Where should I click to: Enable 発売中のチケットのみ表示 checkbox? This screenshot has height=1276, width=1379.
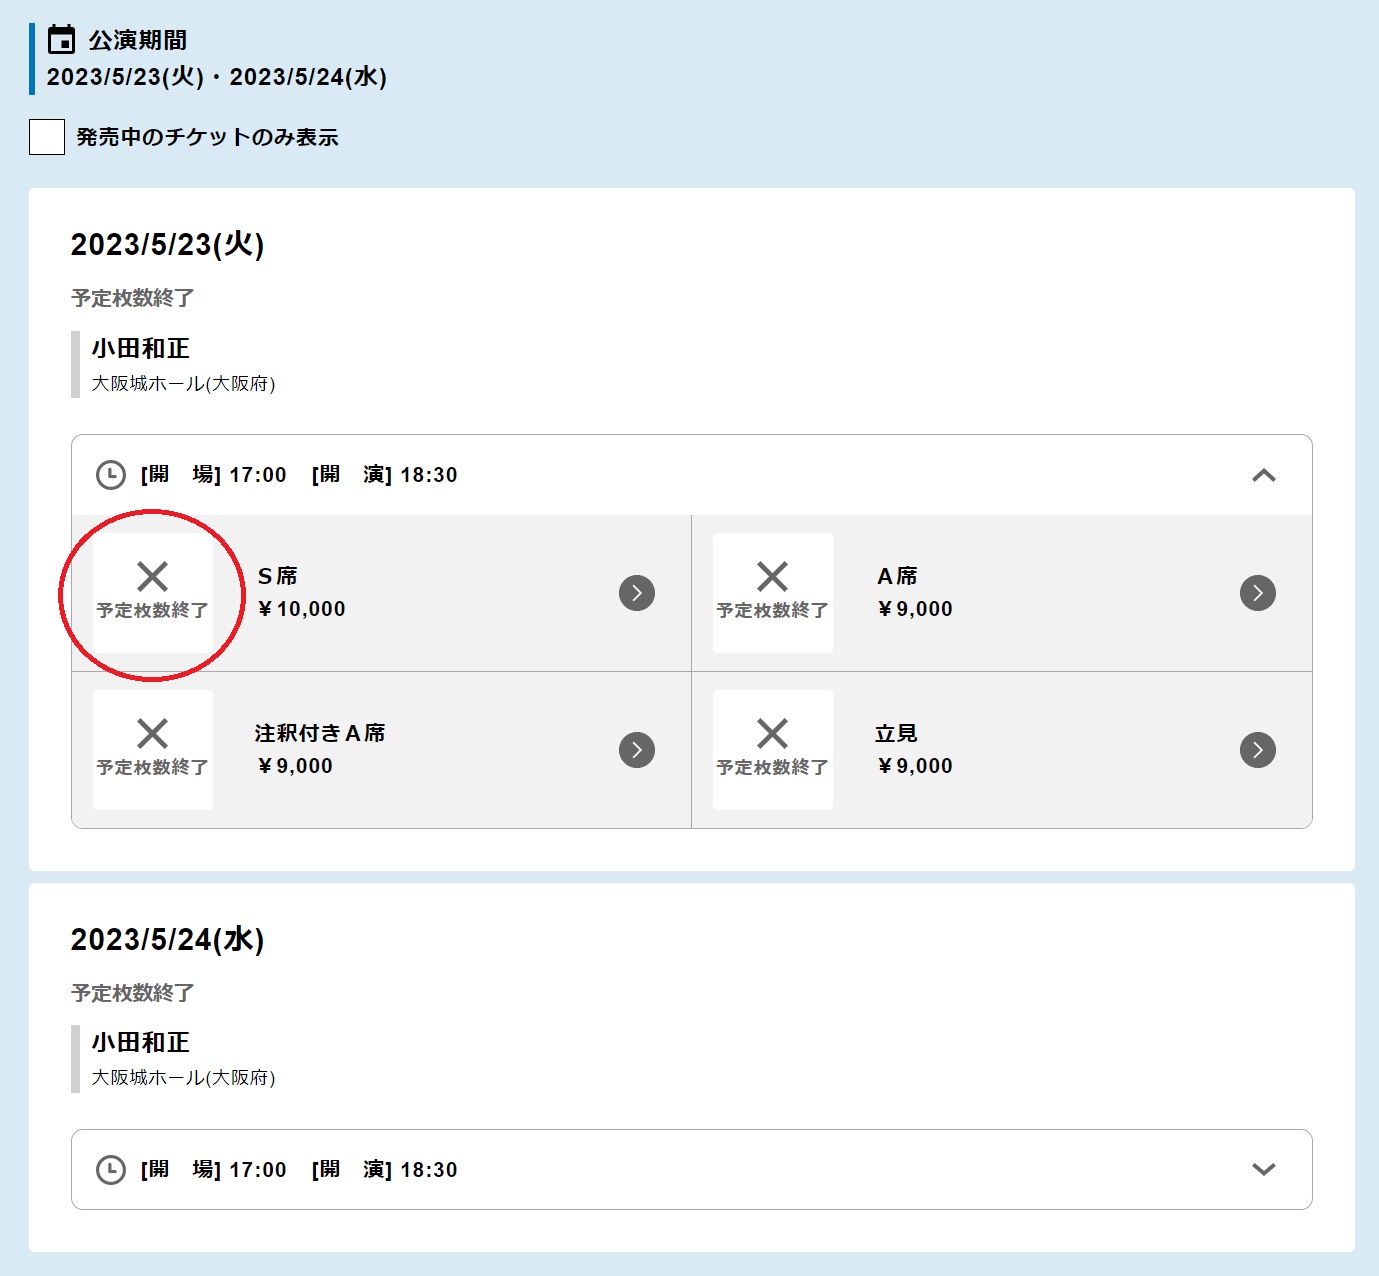(x=47, y=137)
